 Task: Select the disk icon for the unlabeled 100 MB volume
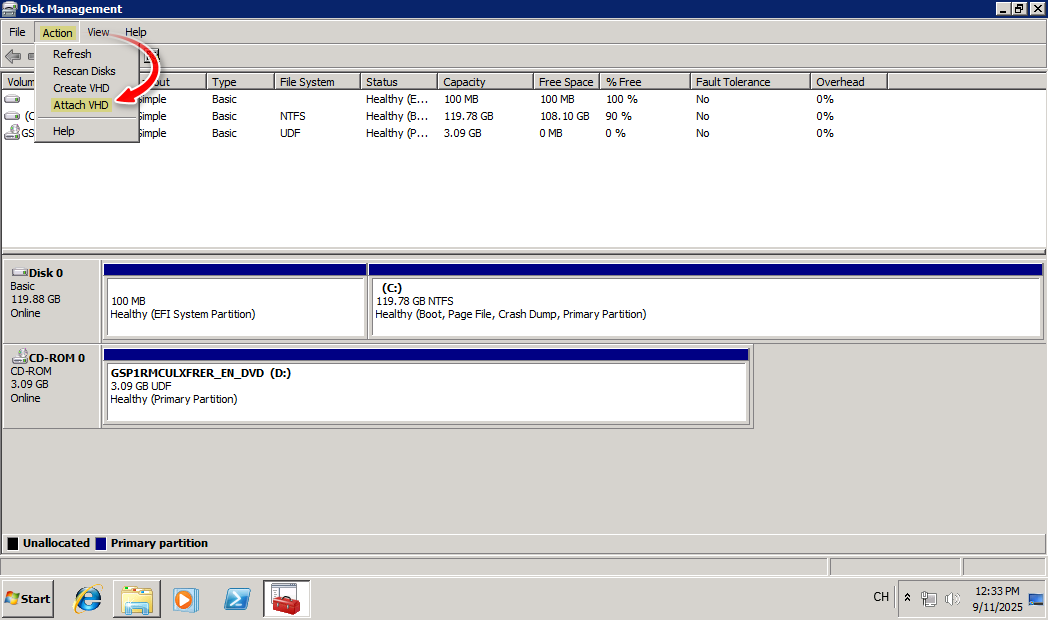click(11, 99)
